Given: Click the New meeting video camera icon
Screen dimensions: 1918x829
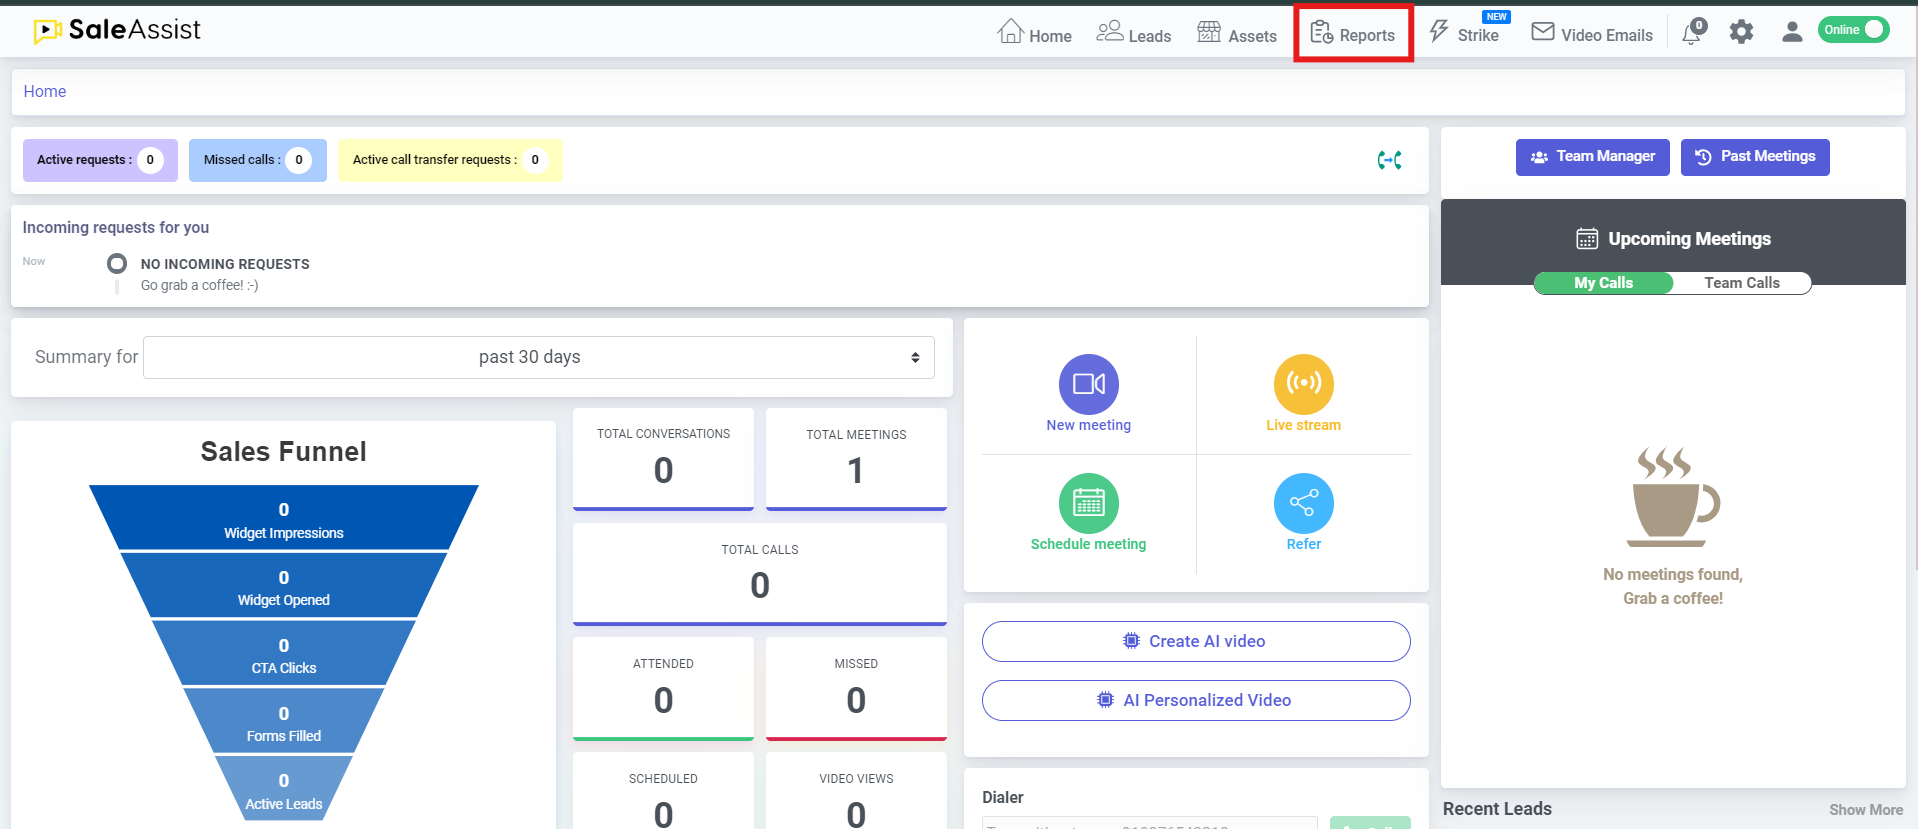Looking at the screenshot, I should (1088, 384).
